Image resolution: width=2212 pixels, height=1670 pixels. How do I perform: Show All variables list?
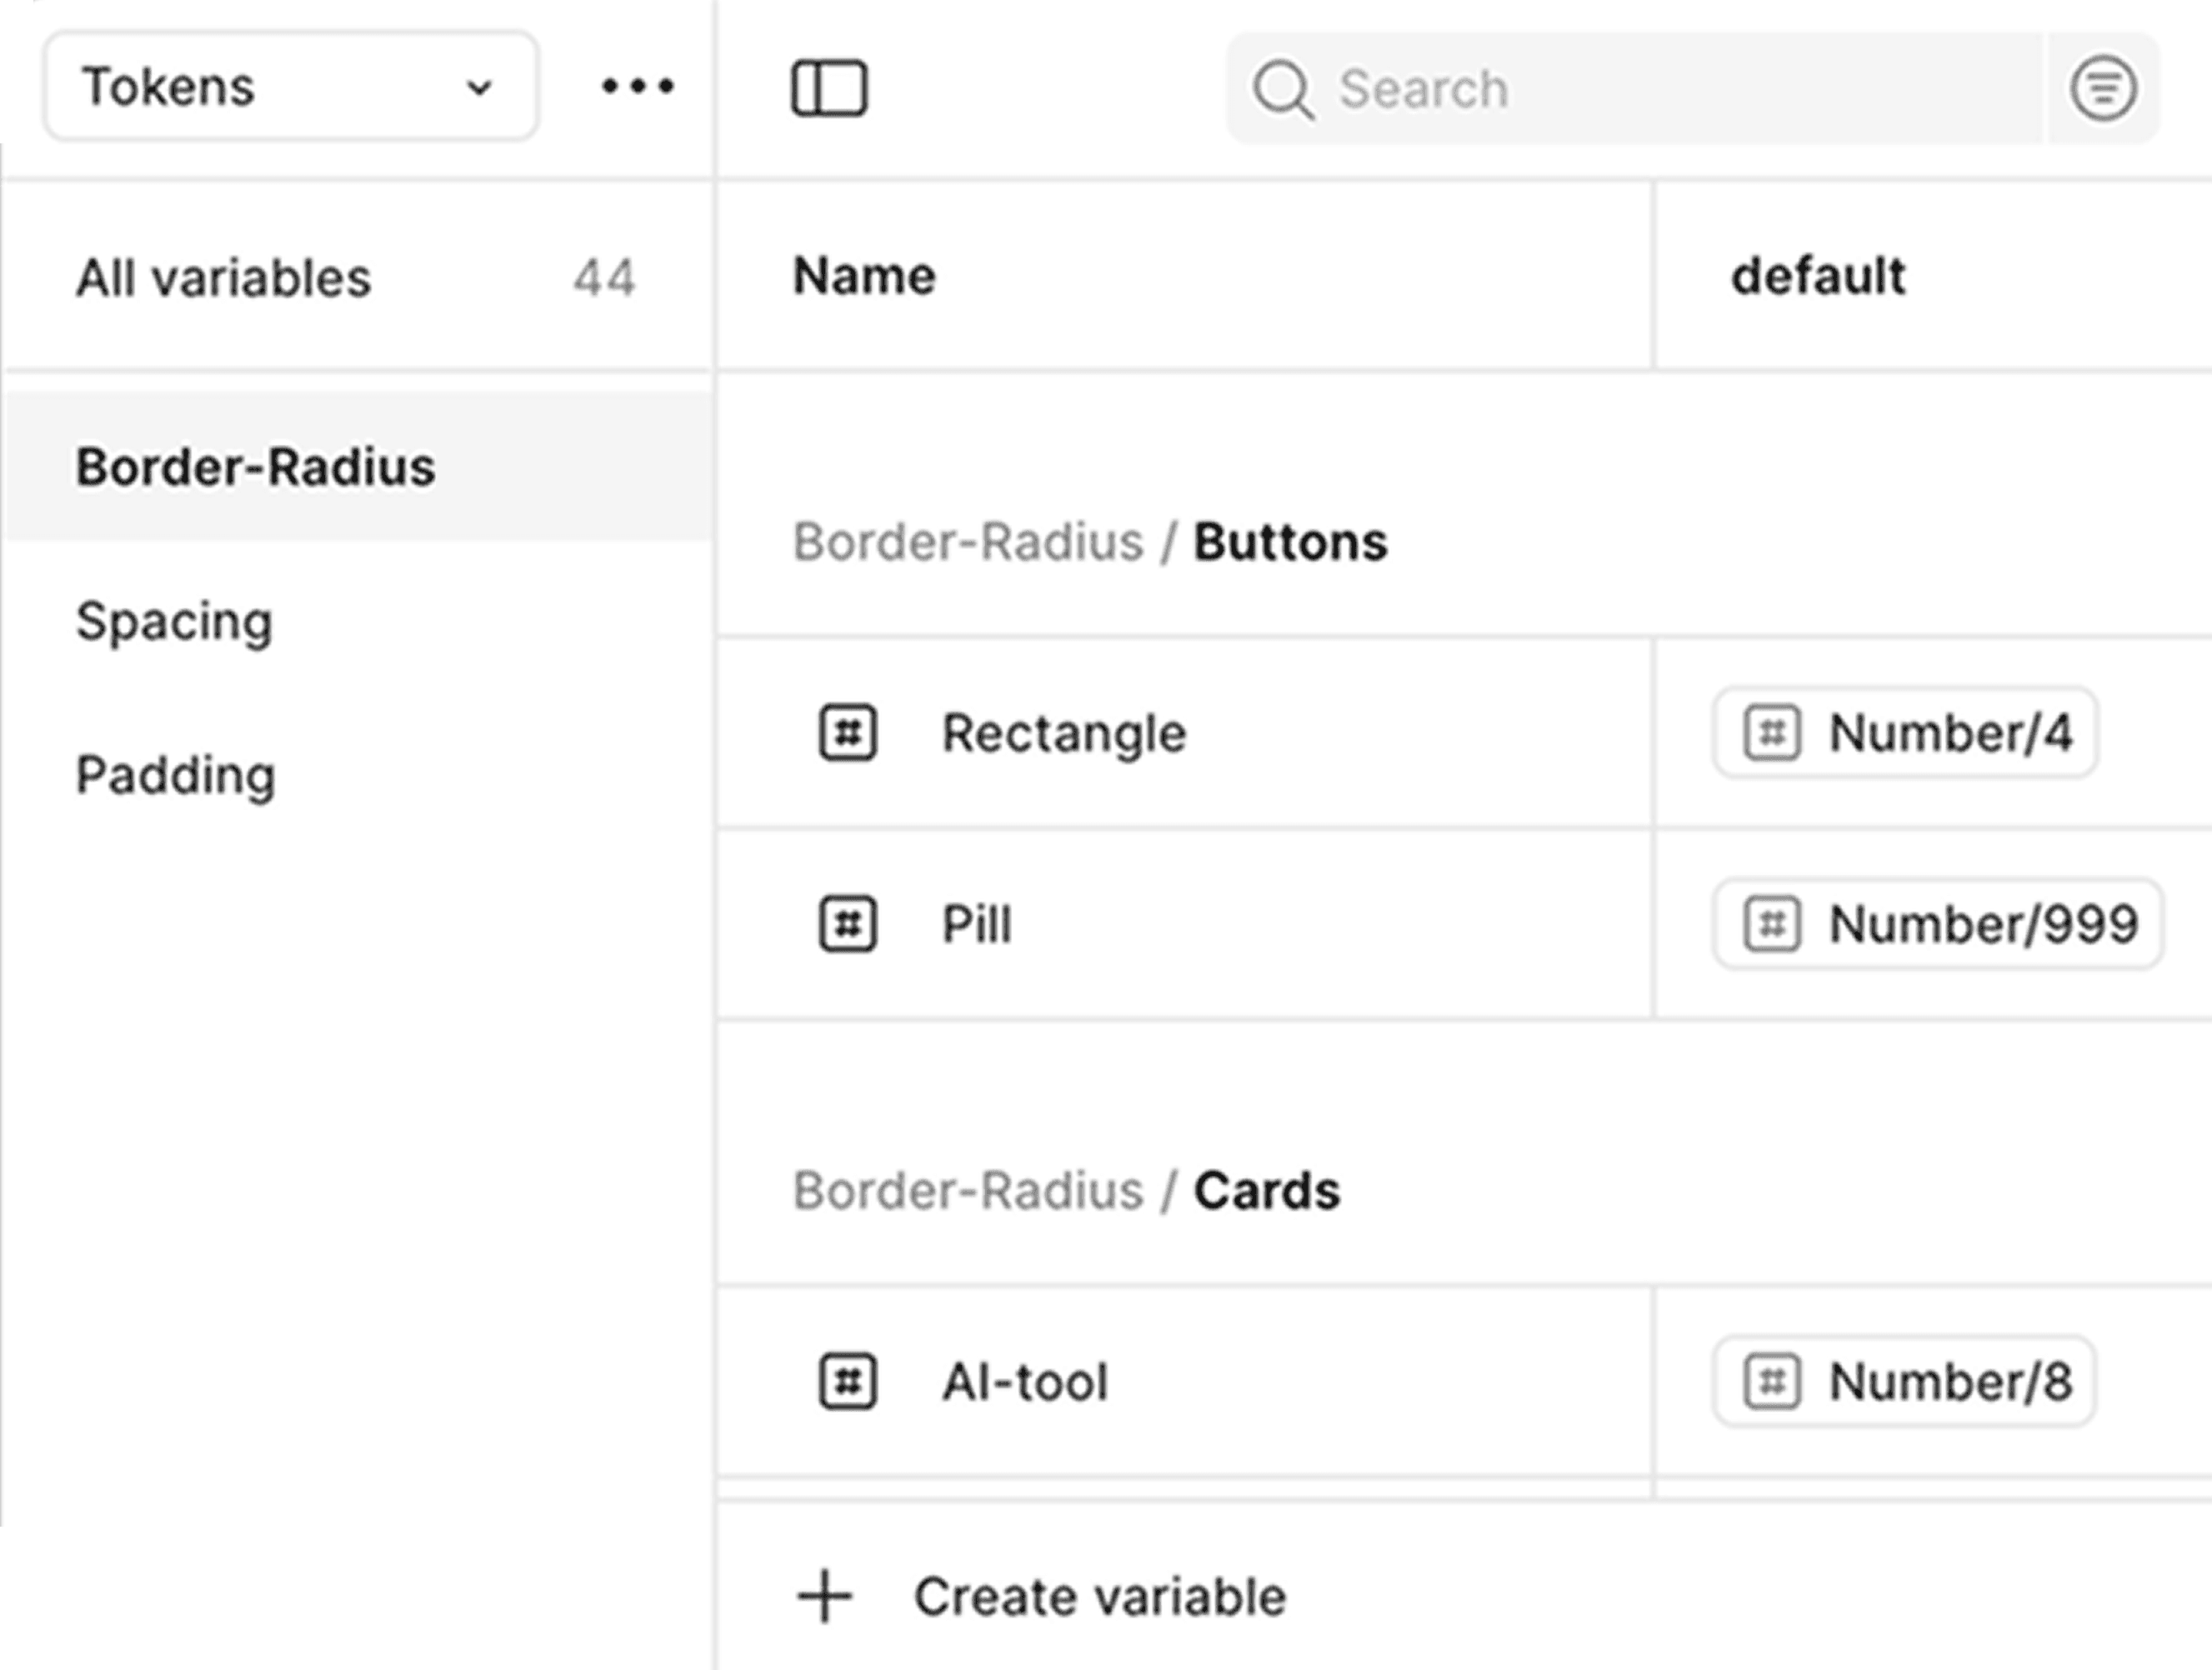tap(224, 277)
